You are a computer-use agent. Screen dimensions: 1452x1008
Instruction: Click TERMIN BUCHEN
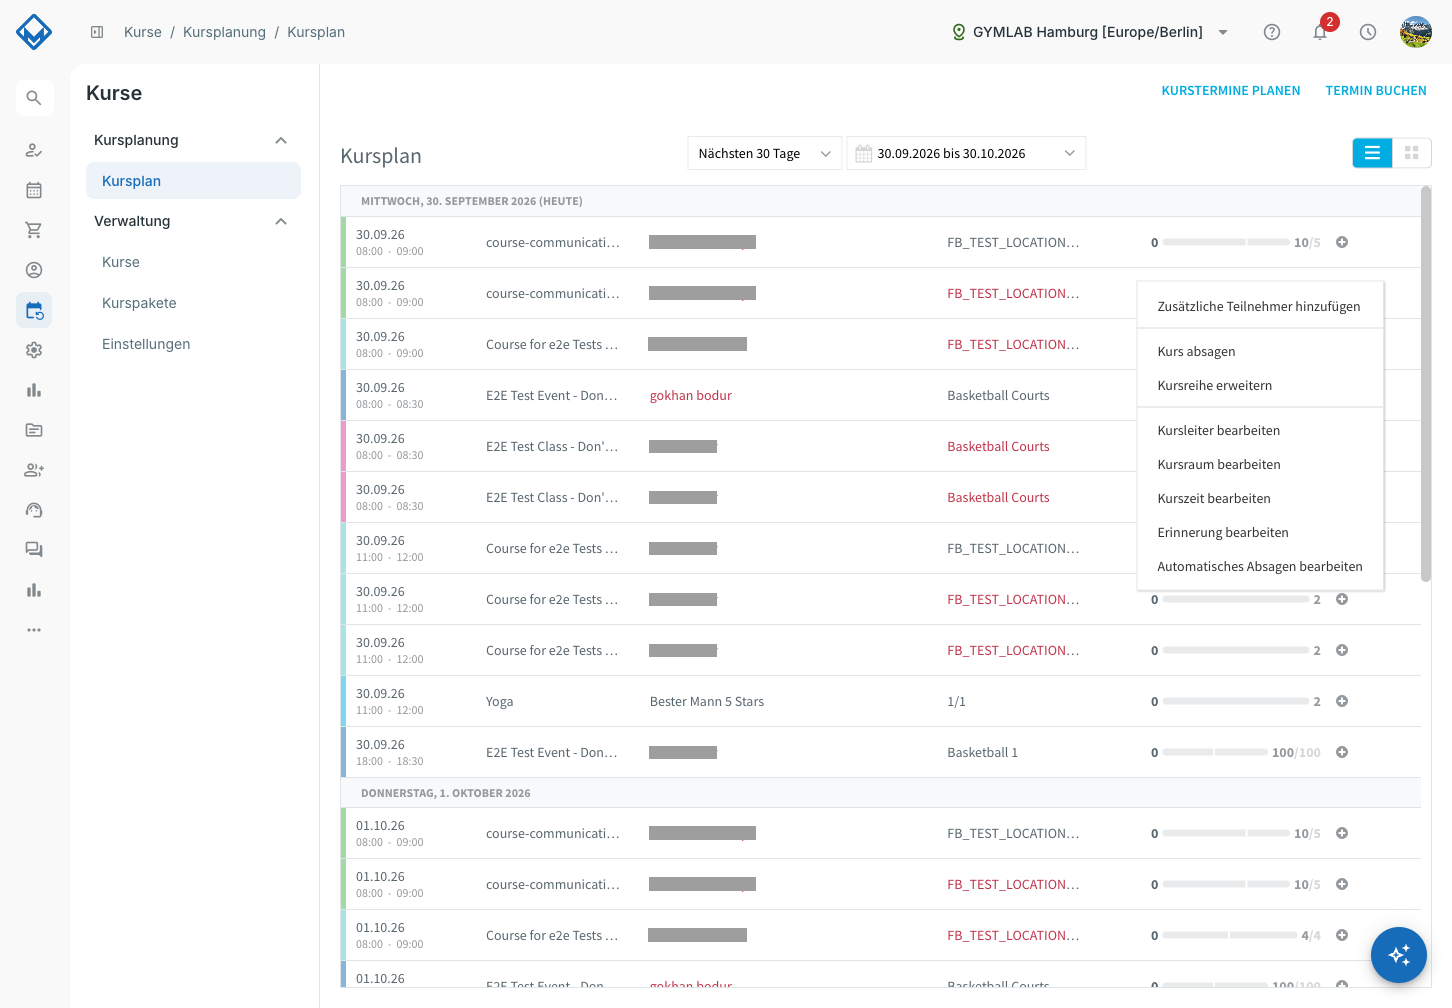[1376, 91]
